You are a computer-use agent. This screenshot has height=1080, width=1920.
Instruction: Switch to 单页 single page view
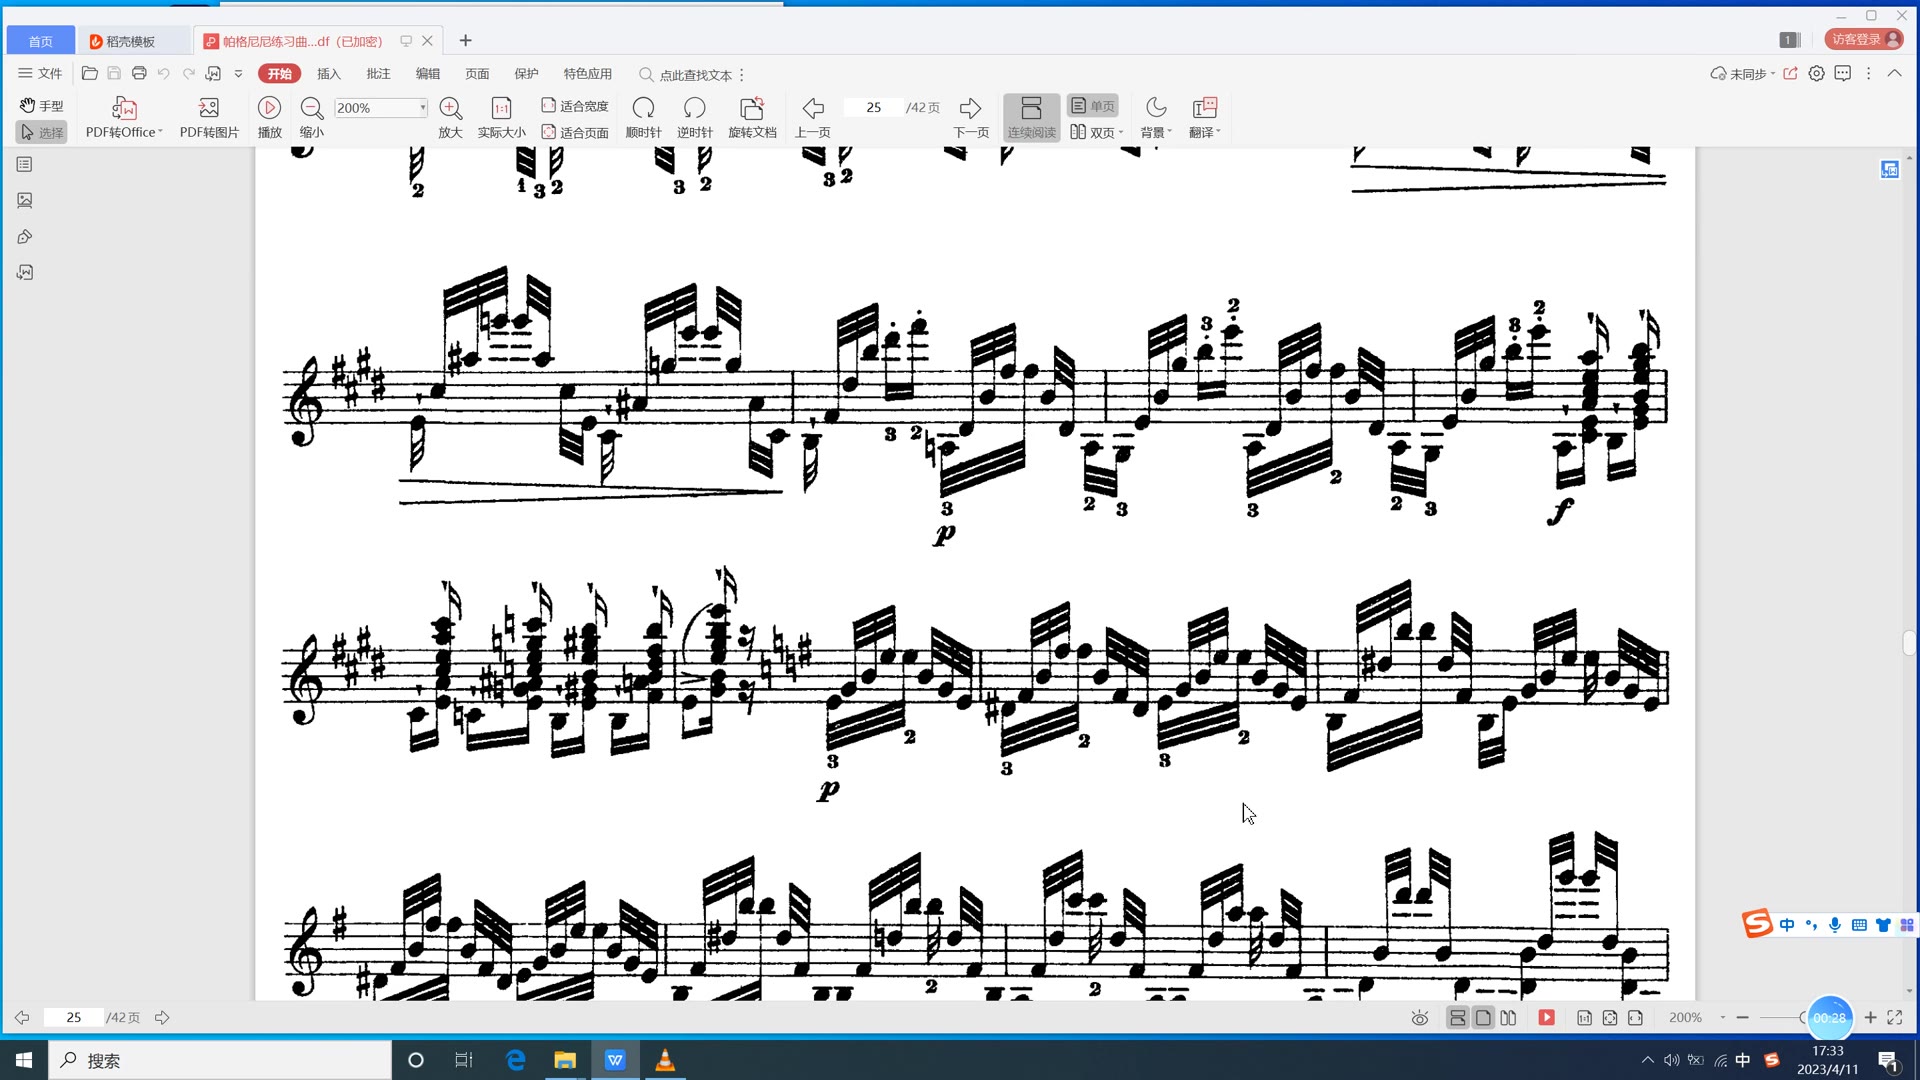(1092, 106)
